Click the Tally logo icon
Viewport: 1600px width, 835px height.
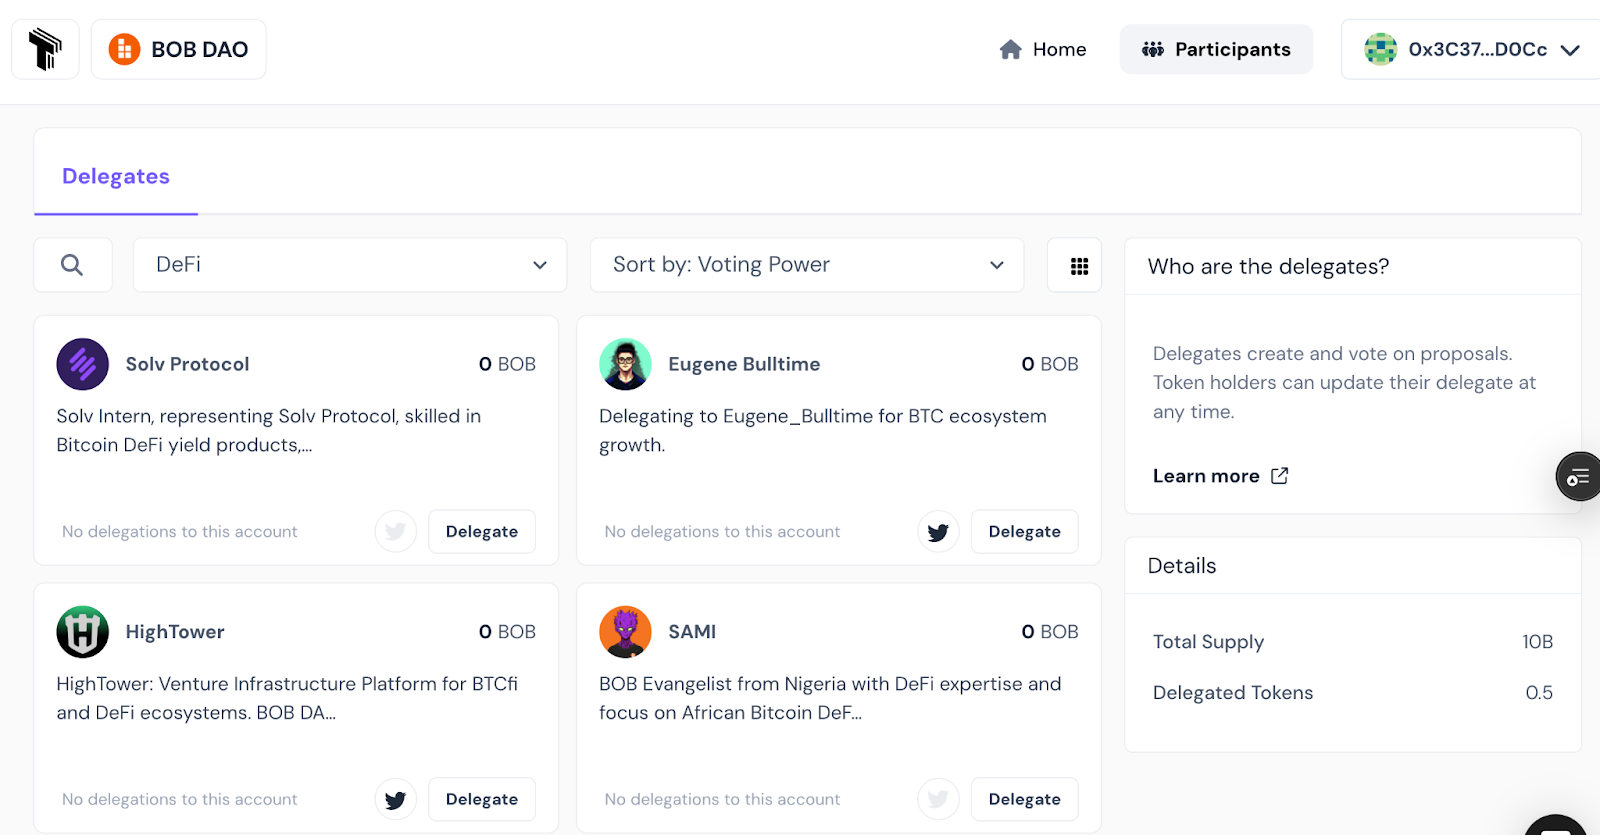click(45, 49)
